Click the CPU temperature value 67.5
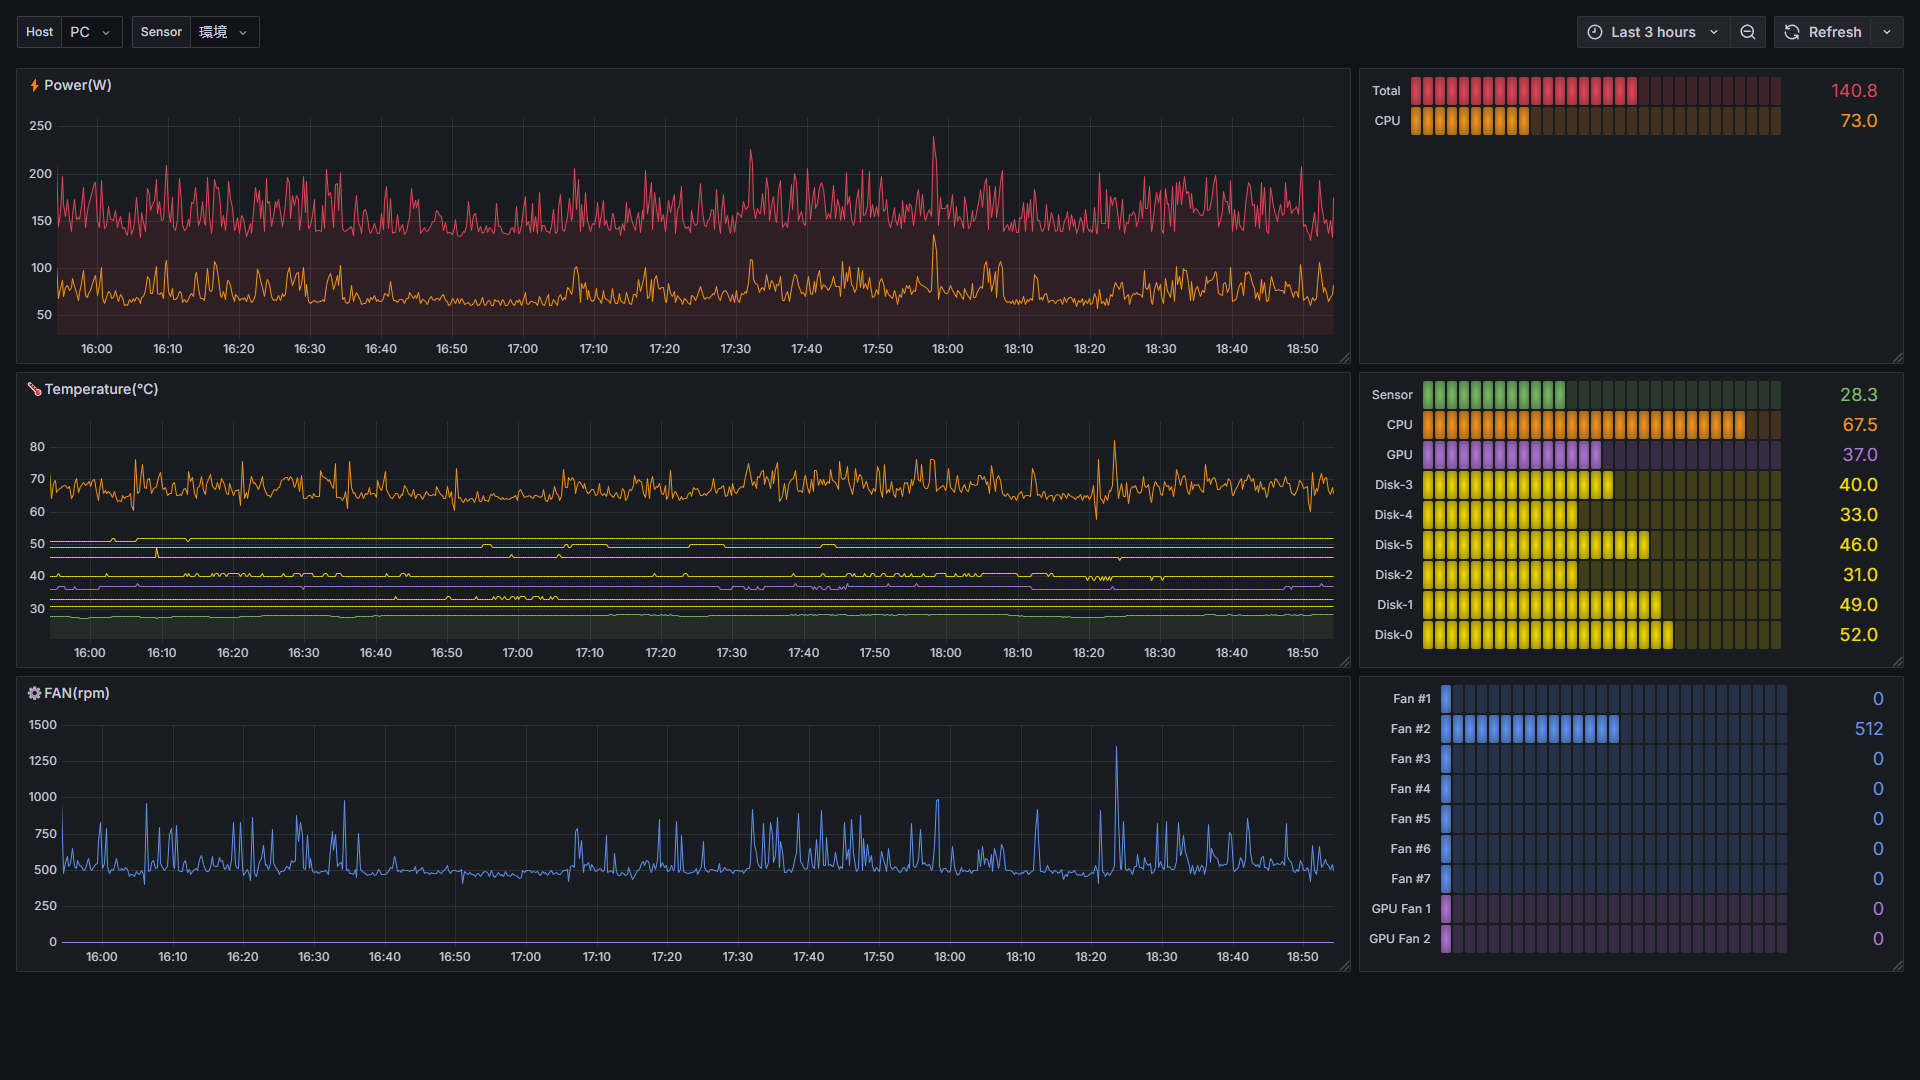The image size is (1920, 1080). (1859, 425)
